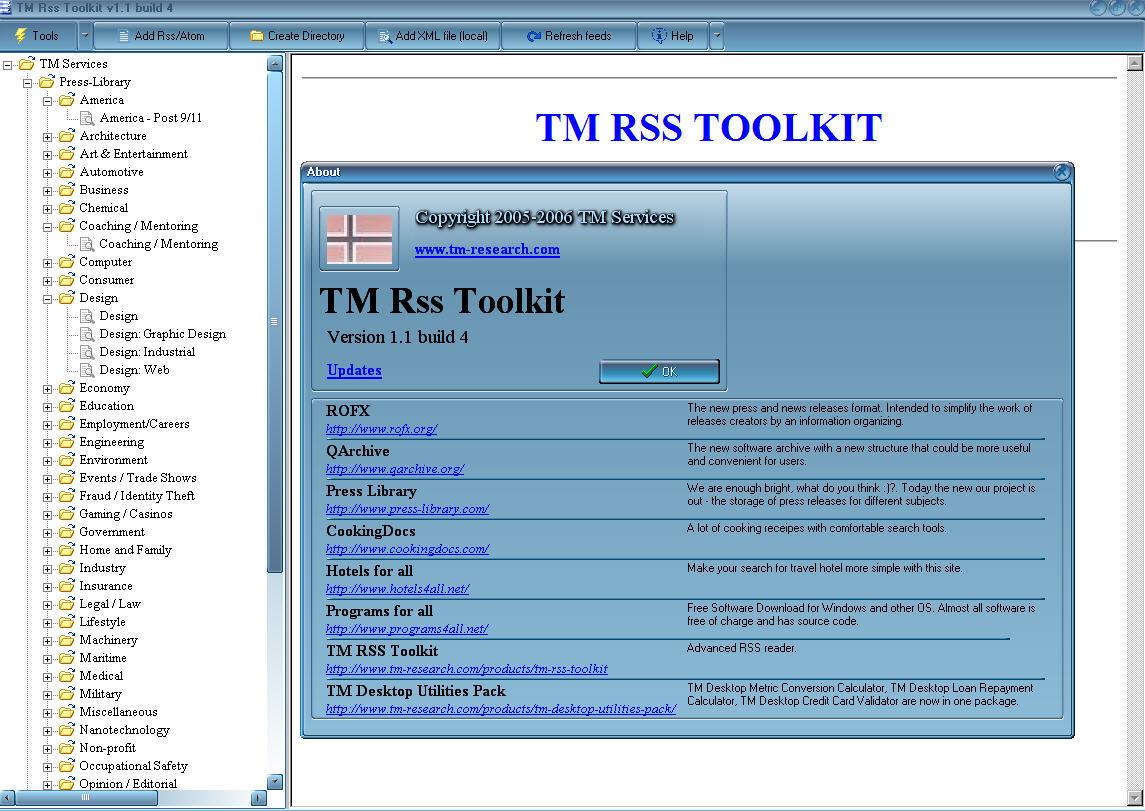
Task: Click the Design: Graphic Design feed icon
Action: coord(87,334)
